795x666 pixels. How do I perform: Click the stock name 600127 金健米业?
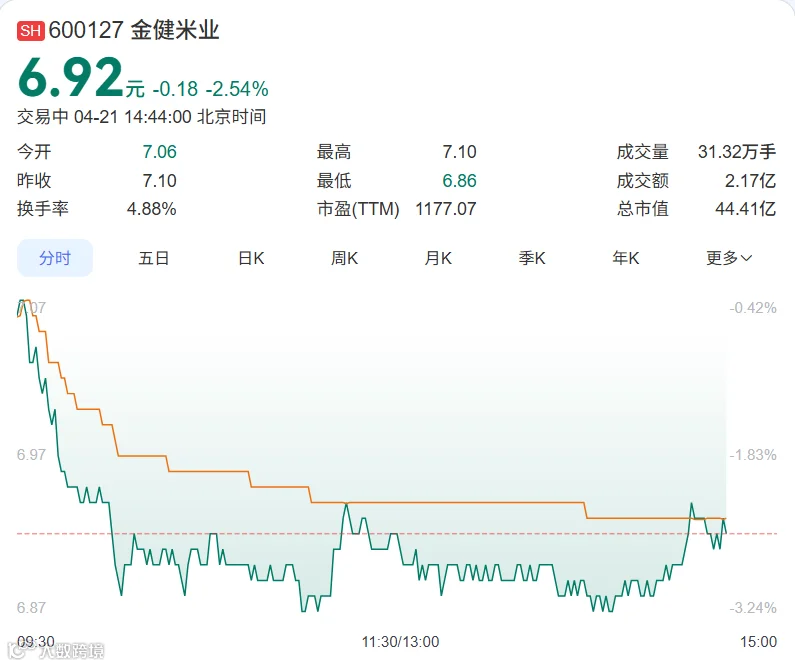(x=134, y=30)
